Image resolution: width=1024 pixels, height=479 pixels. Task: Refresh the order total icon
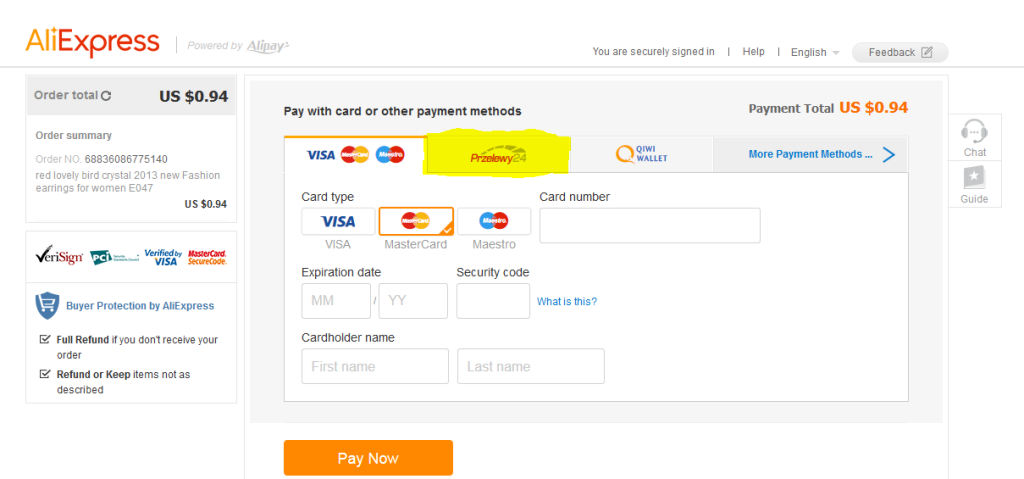pos(106,95)
